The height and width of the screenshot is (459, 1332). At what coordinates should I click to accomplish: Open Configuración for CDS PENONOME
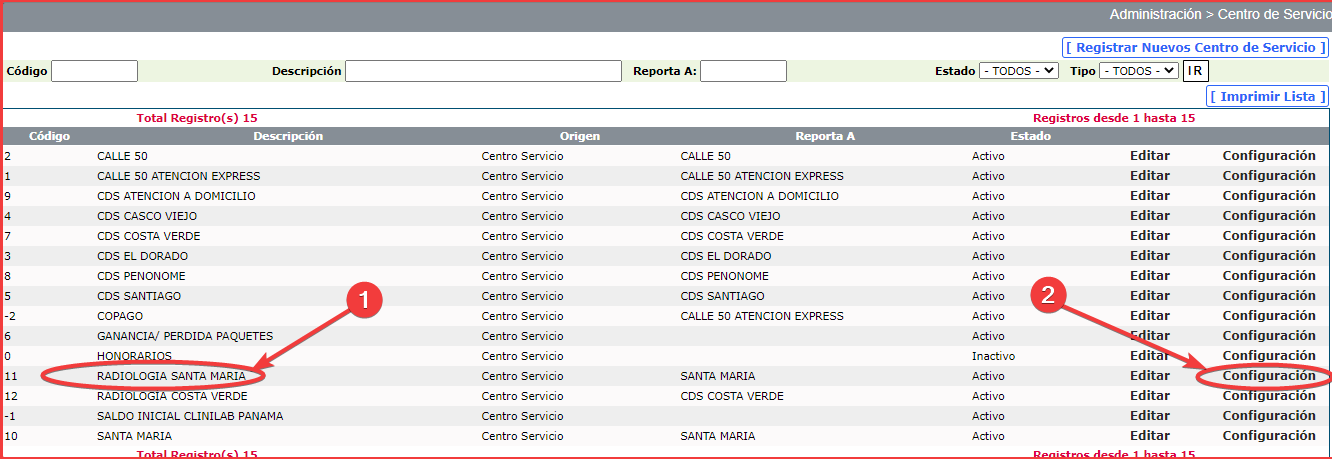(x=1269, y=276)
